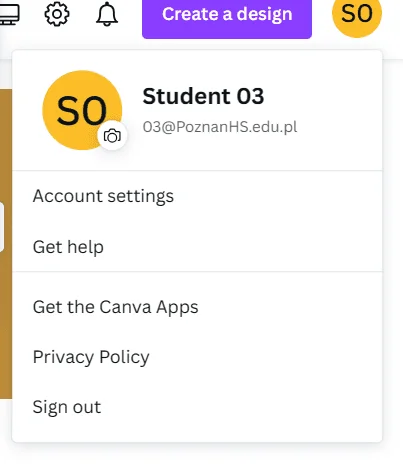Click the SO avatar in the top header
Image resolution: width=403 pixels, height=475 pixels.
click(357, 14)
